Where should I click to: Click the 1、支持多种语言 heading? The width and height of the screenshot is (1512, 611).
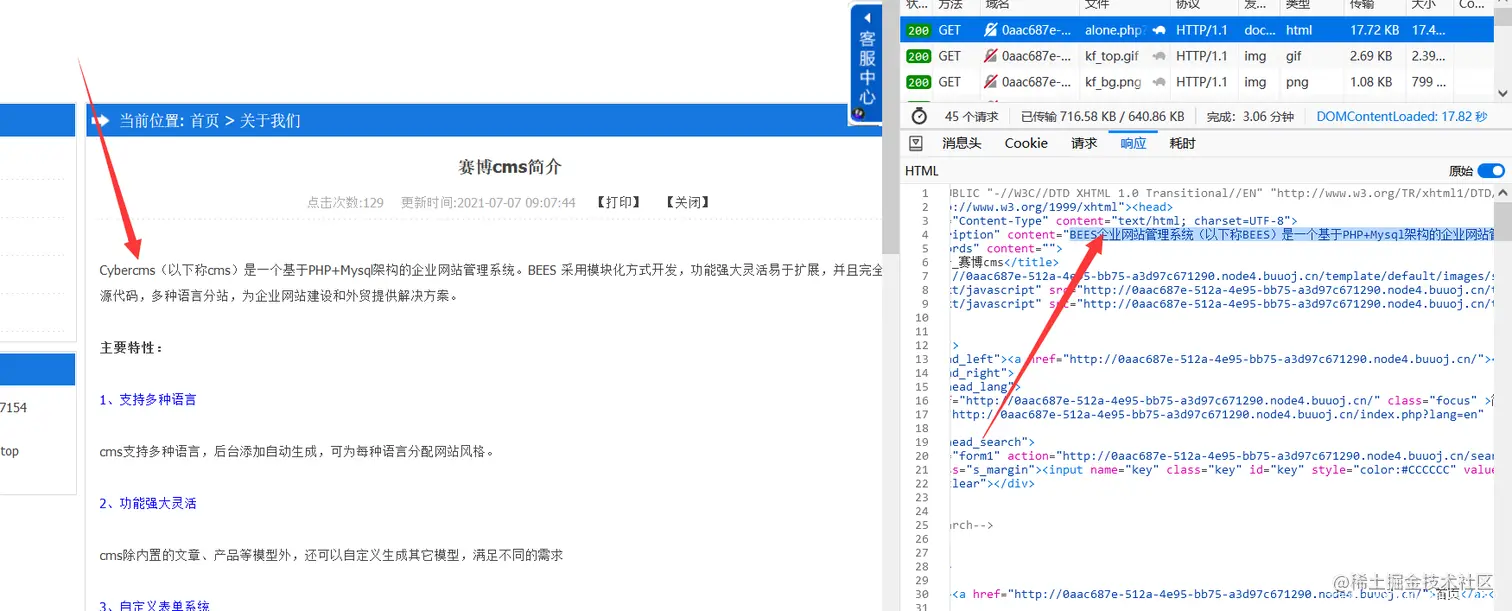click(148, 399)
